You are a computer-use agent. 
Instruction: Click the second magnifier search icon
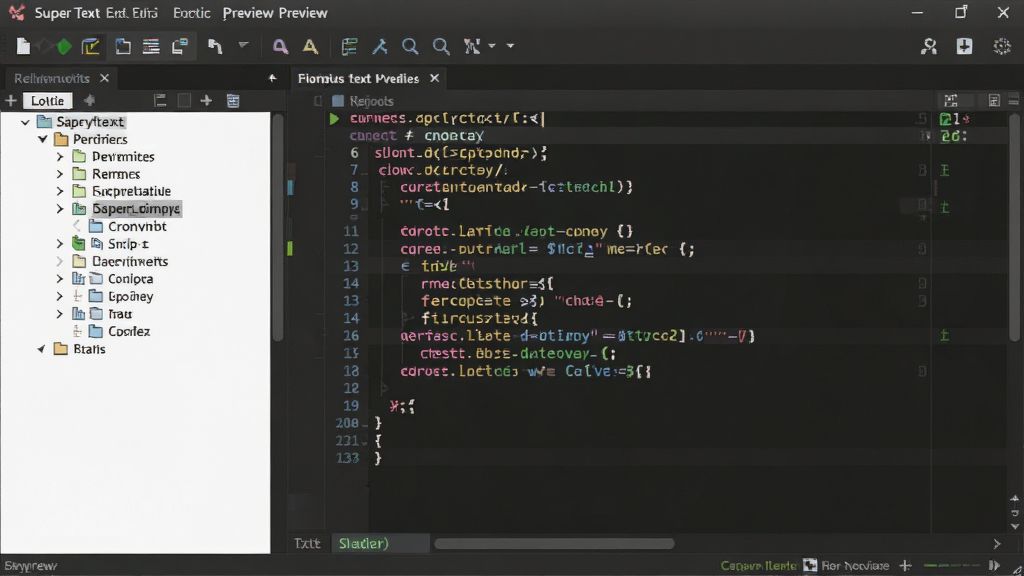click(x=441, y=46)
